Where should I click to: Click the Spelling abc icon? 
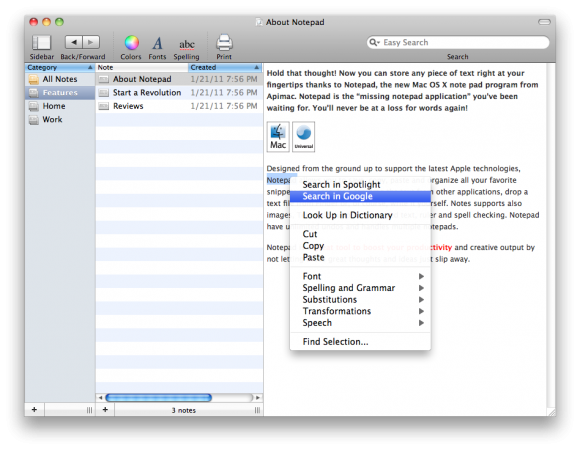187,45
